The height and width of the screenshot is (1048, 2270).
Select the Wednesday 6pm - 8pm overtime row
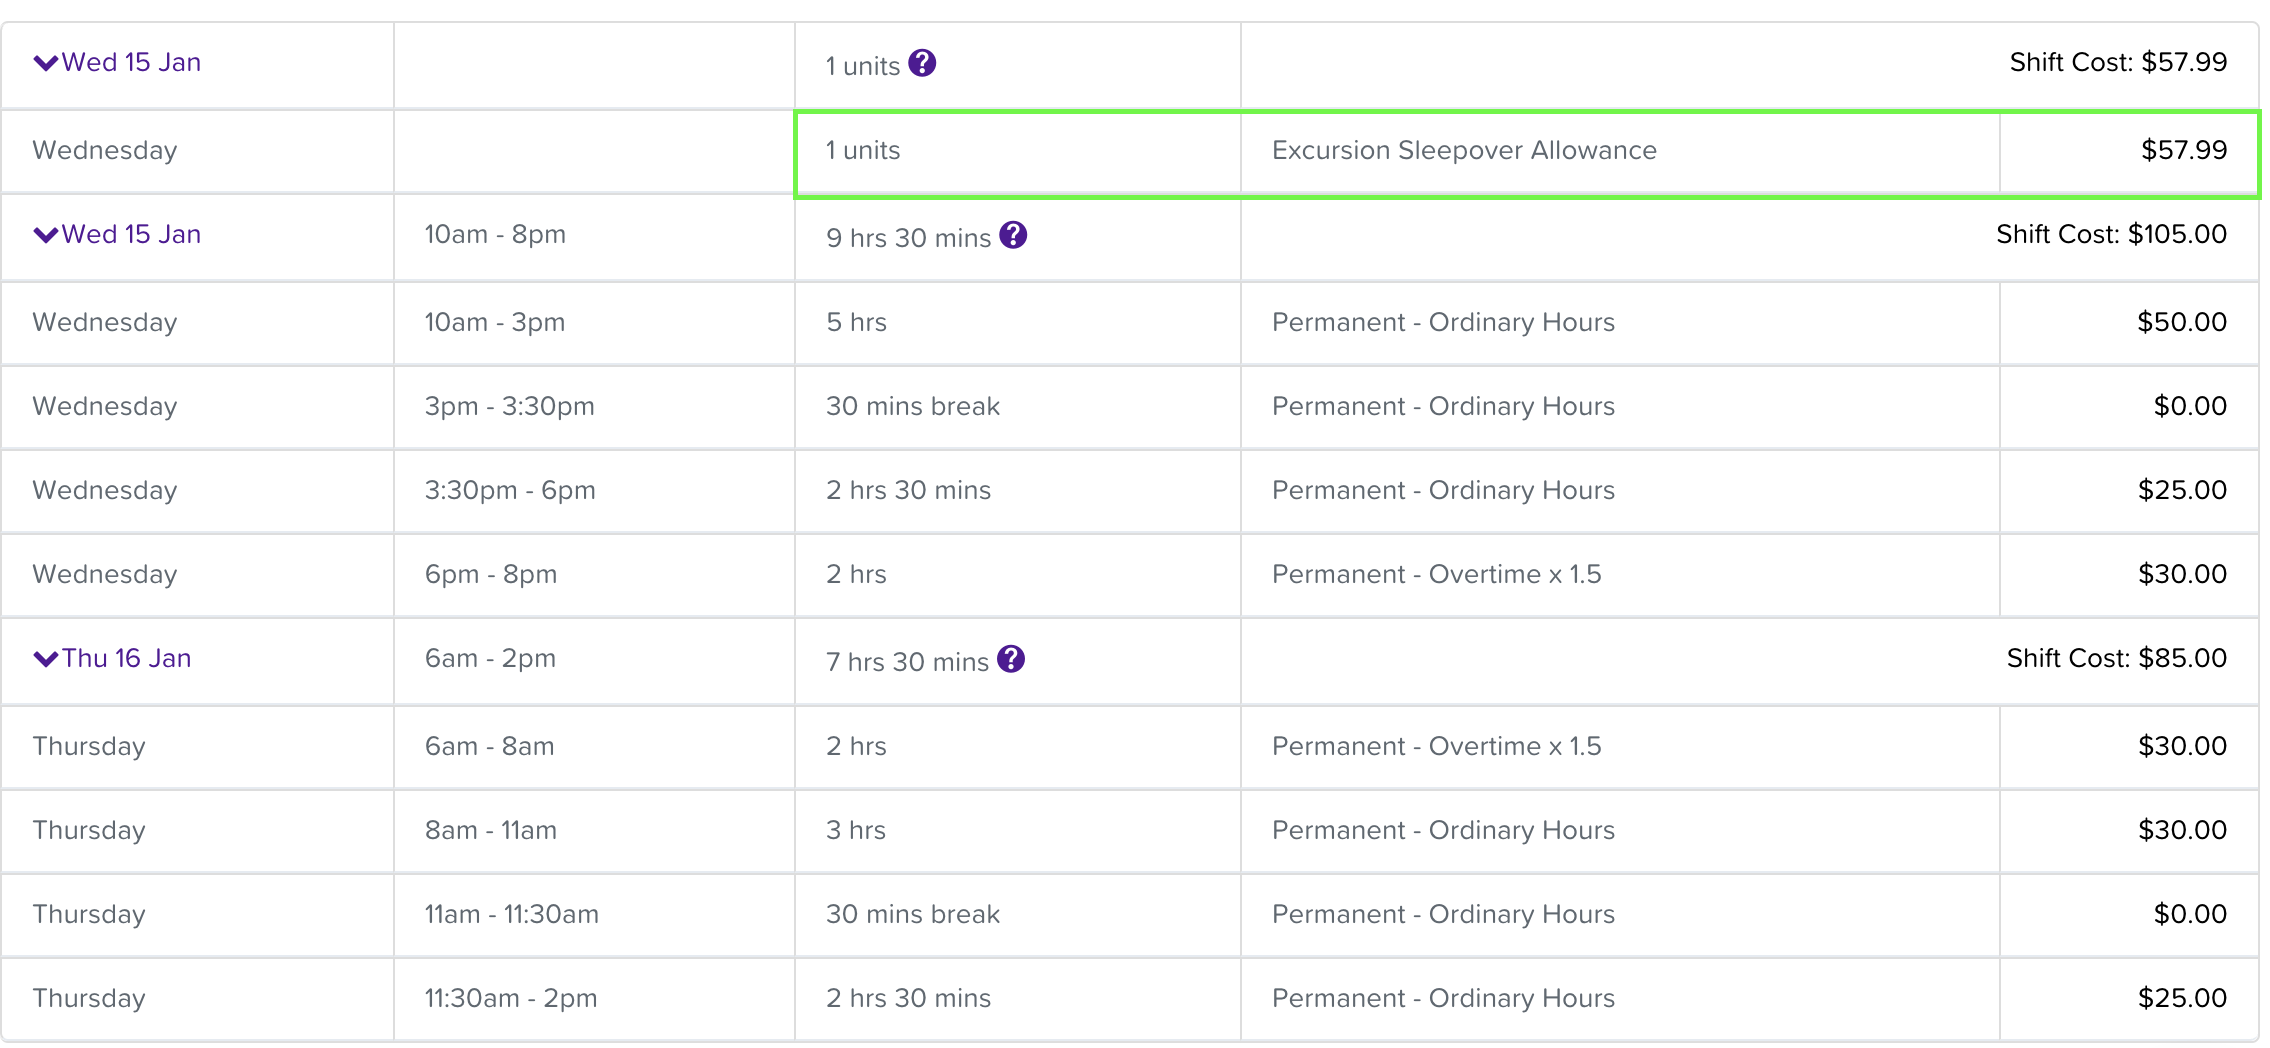pos(1129,574)
